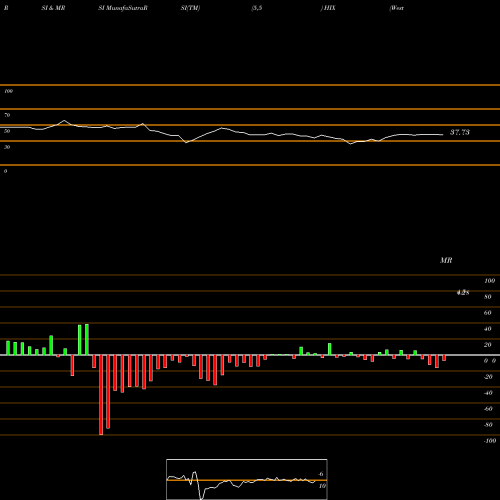Click the MR axis label 20 on right

[488, 345]
